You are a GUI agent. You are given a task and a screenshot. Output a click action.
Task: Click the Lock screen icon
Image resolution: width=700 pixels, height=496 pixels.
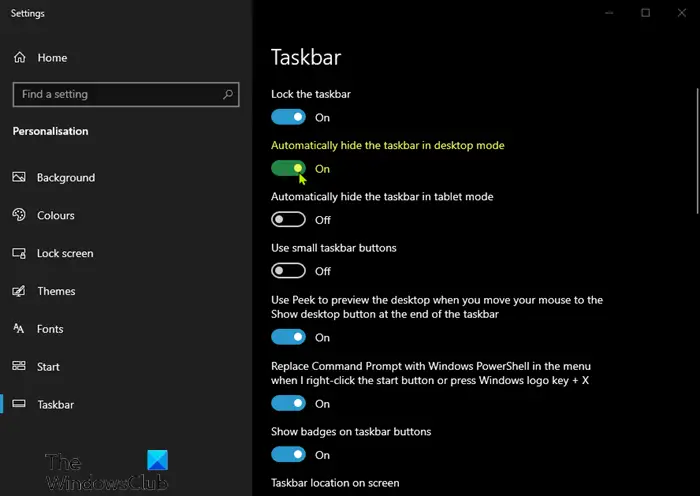19,253
